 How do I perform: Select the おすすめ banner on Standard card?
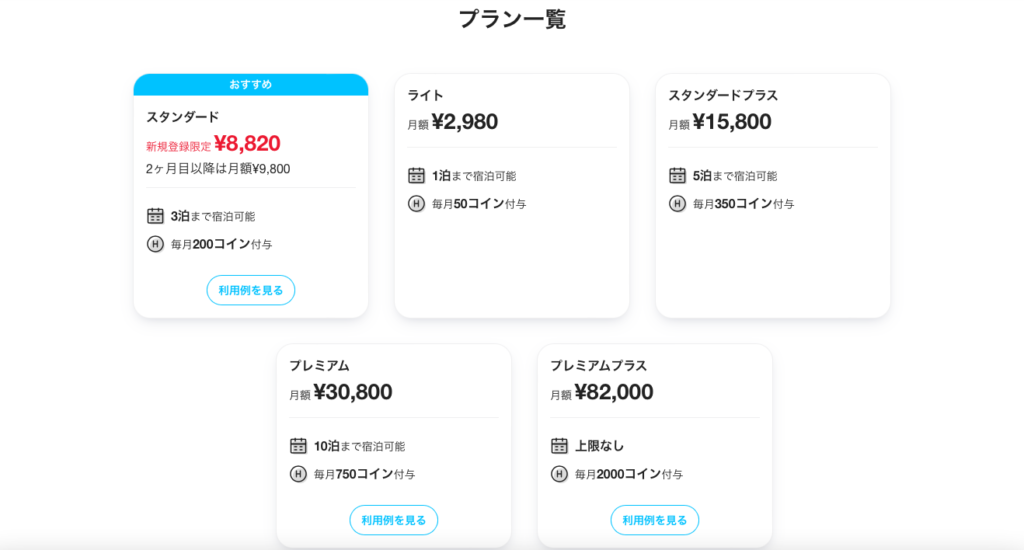click(x=251, y=84)
